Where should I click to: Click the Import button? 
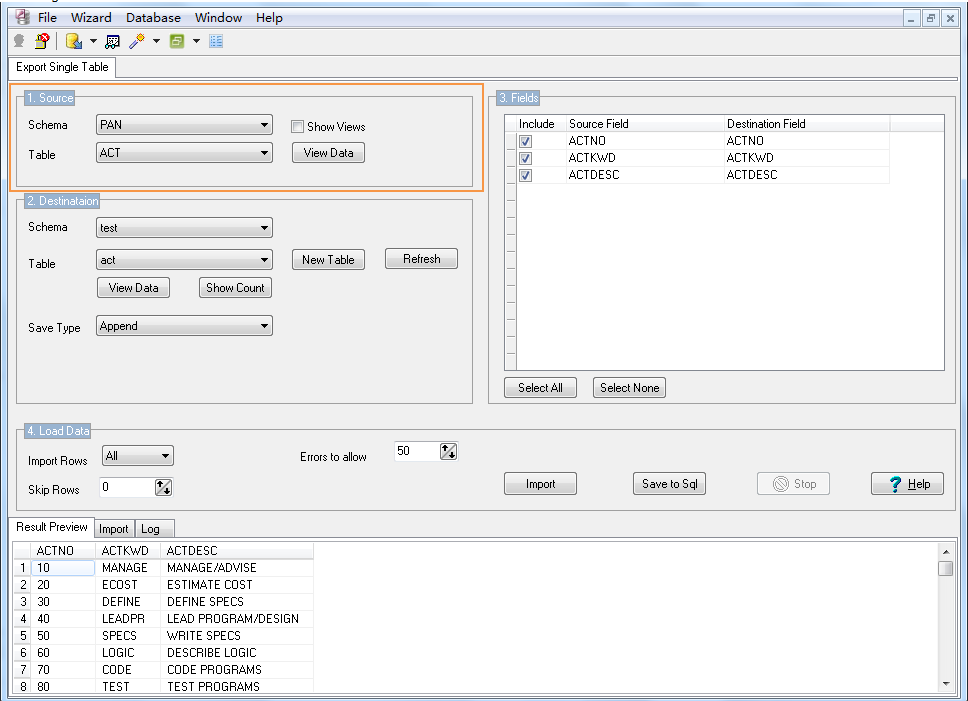pos(540,484)
